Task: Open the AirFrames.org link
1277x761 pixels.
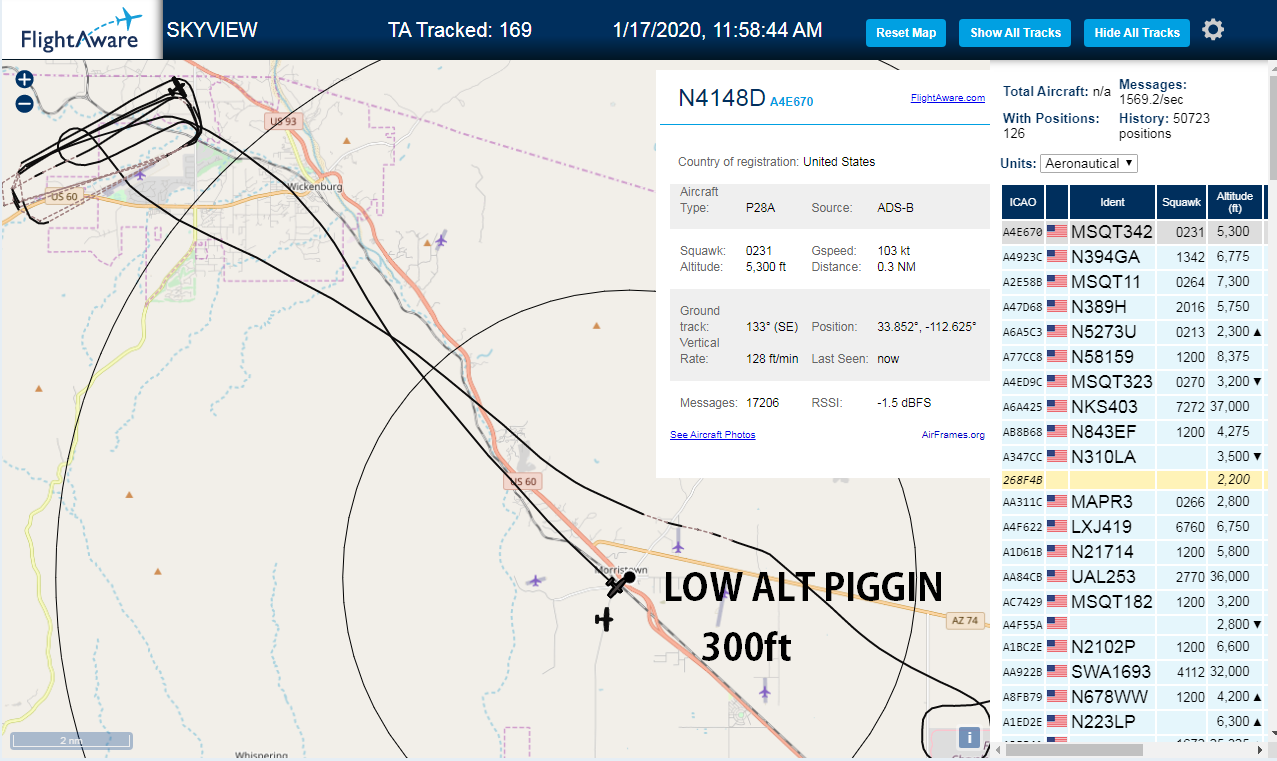Action: click(953, 435)
